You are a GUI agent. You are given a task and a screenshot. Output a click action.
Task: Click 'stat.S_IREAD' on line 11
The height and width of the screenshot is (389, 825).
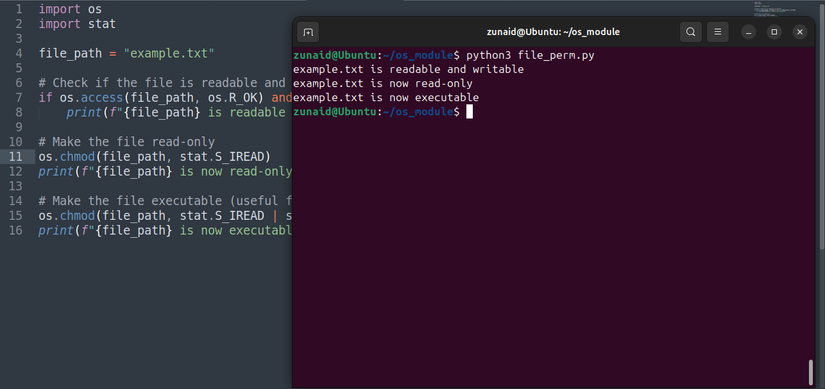point(222,156)
